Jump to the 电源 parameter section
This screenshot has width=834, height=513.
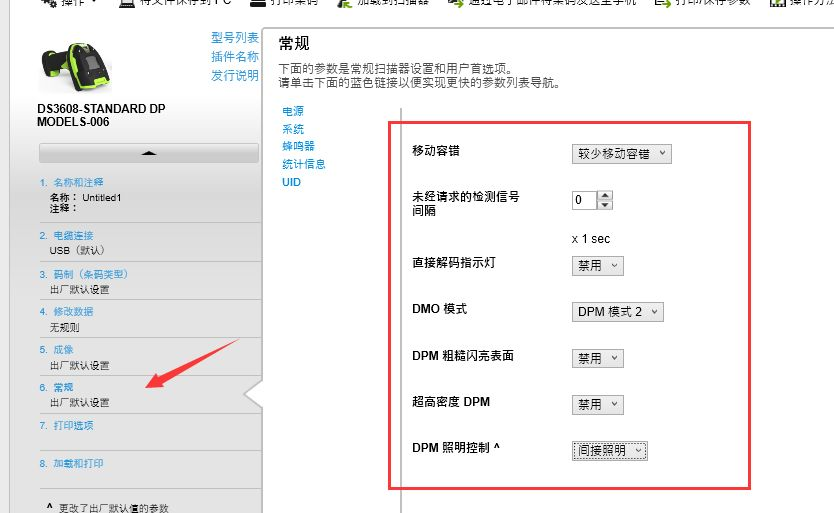[x=293, y=112]
